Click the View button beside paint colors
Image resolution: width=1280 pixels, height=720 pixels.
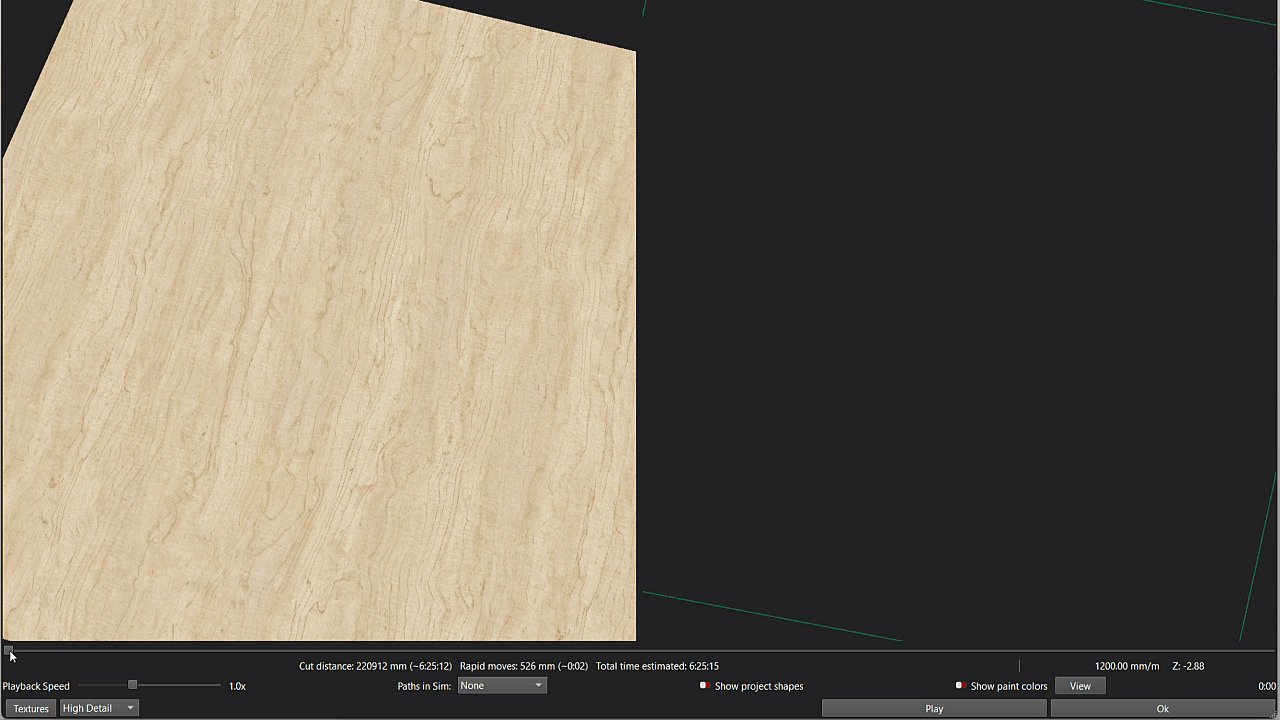click(x=1080, y=686)
